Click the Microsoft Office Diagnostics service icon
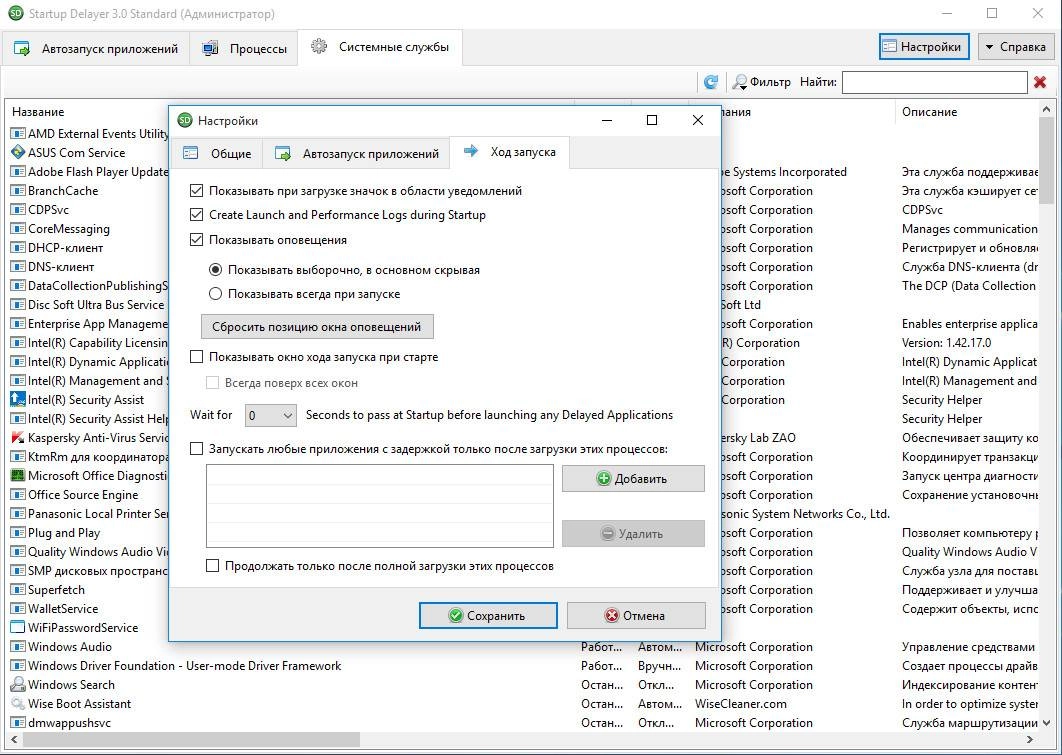1062x755 pixels. (18, 475)
